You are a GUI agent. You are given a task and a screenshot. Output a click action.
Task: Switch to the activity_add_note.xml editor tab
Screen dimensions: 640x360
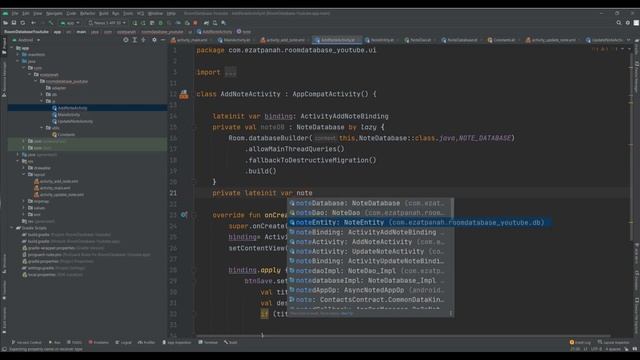(282, 40)
